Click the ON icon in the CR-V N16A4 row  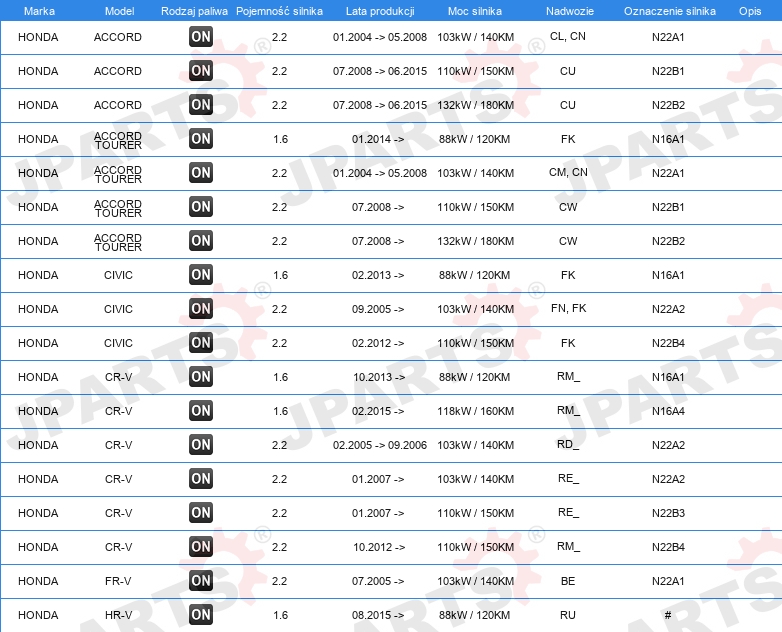click(x=201, y=411)
